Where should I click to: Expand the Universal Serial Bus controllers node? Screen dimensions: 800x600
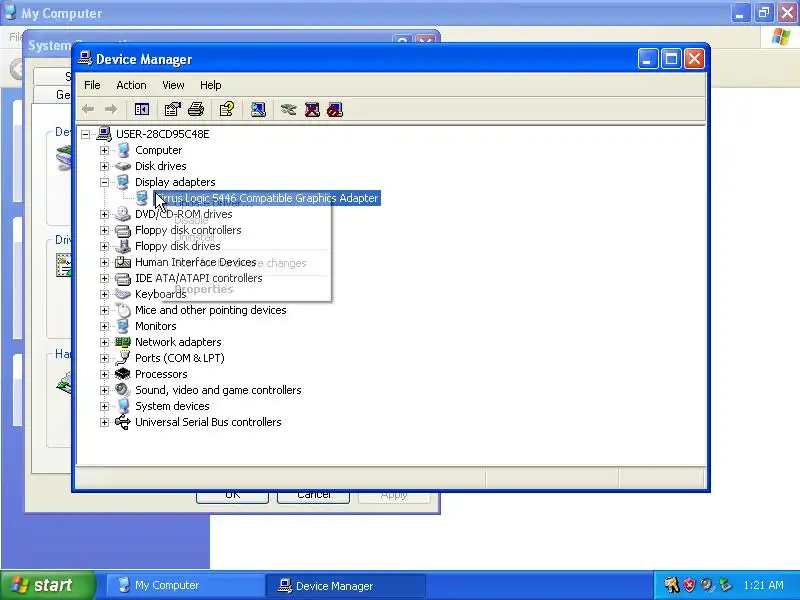[x=105, y=422]
